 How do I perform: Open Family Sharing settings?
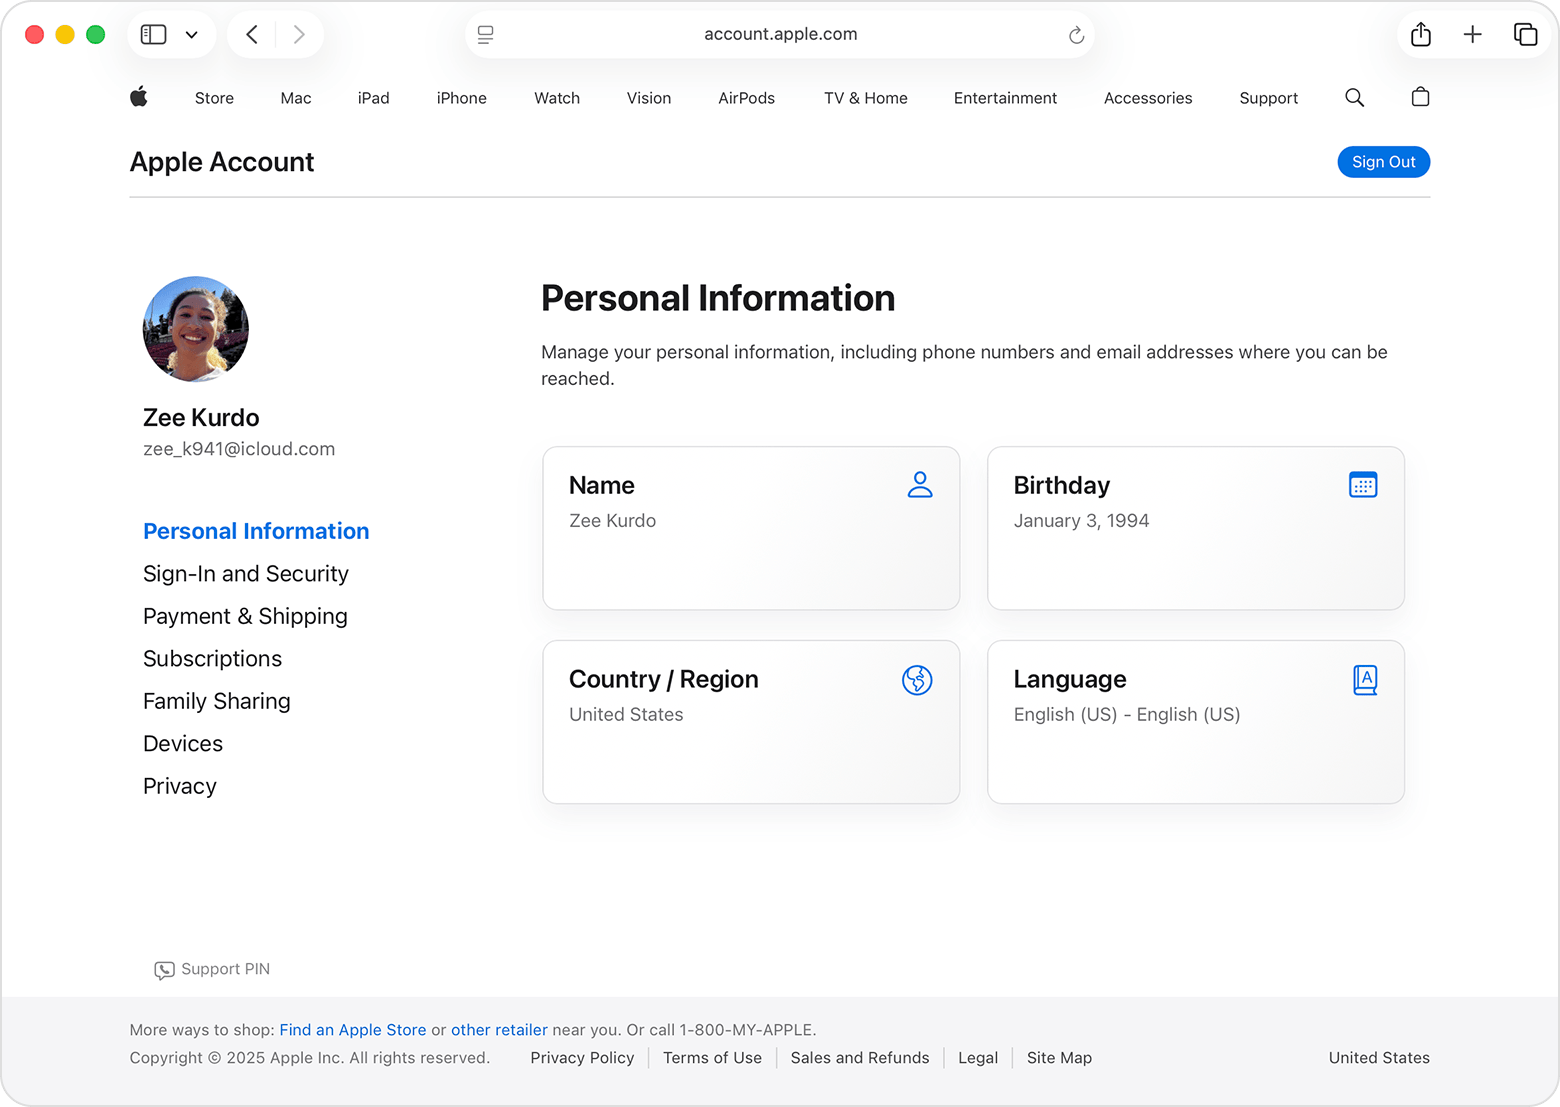click(216, 701)
